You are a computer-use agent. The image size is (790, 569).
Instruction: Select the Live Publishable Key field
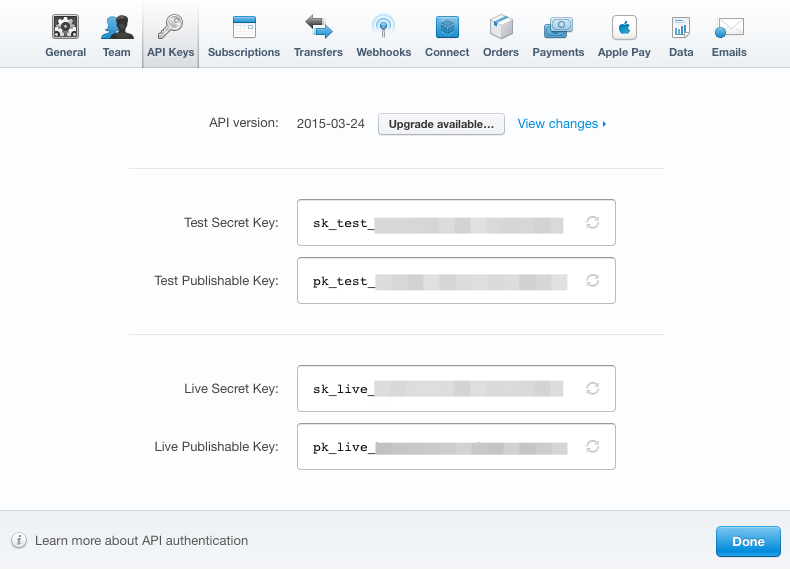pos(456,446)
